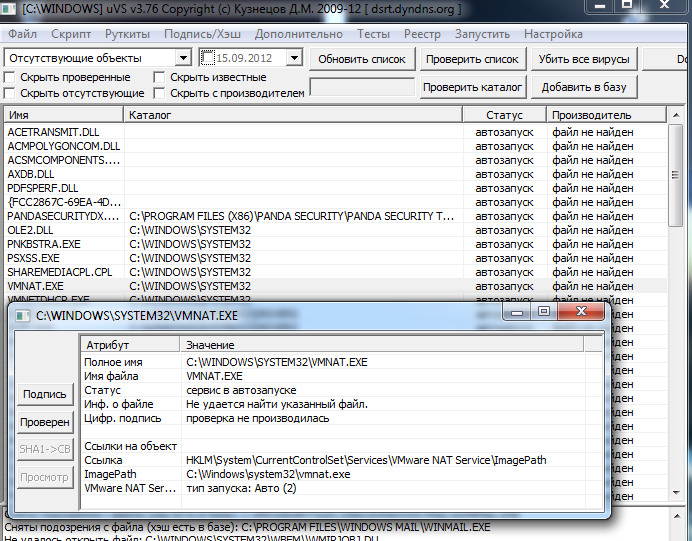Click the search input field beside checkboxes

pos(362,87)
